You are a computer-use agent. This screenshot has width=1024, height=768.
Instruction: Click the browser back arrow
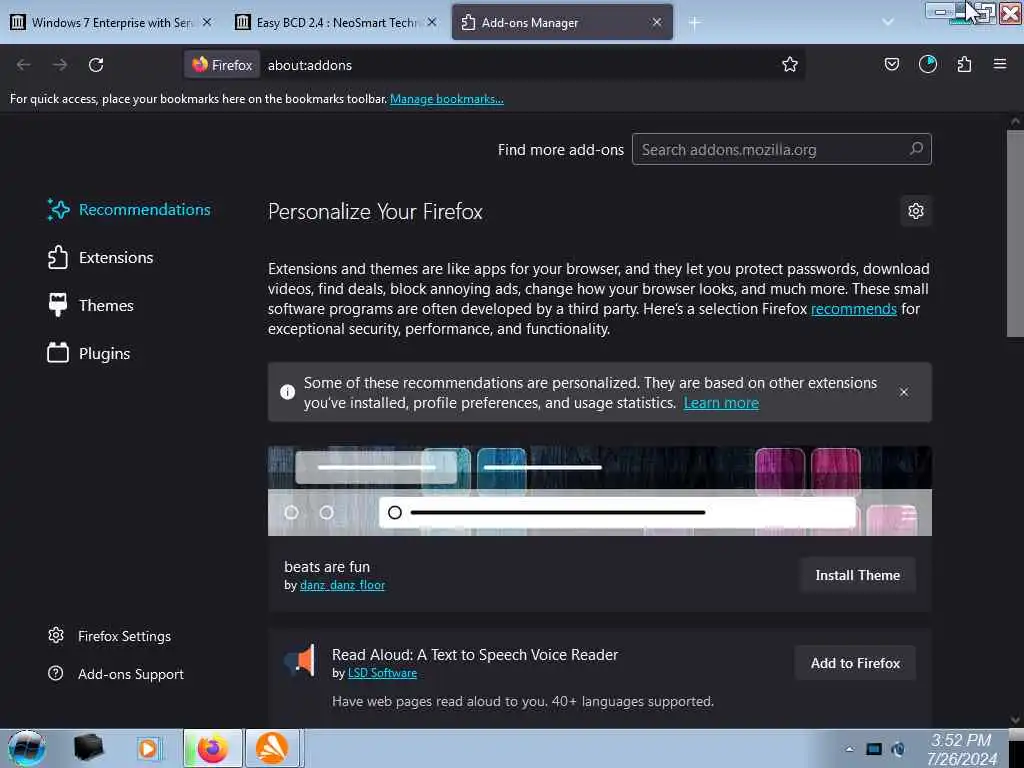click(24, 65)
